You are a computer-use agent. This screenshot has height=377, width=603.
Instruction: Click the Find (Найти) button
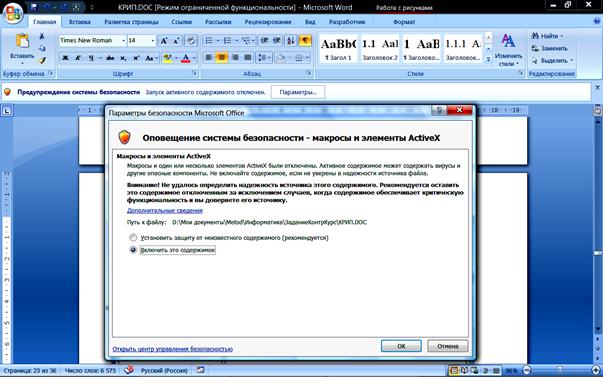(547, 36)
